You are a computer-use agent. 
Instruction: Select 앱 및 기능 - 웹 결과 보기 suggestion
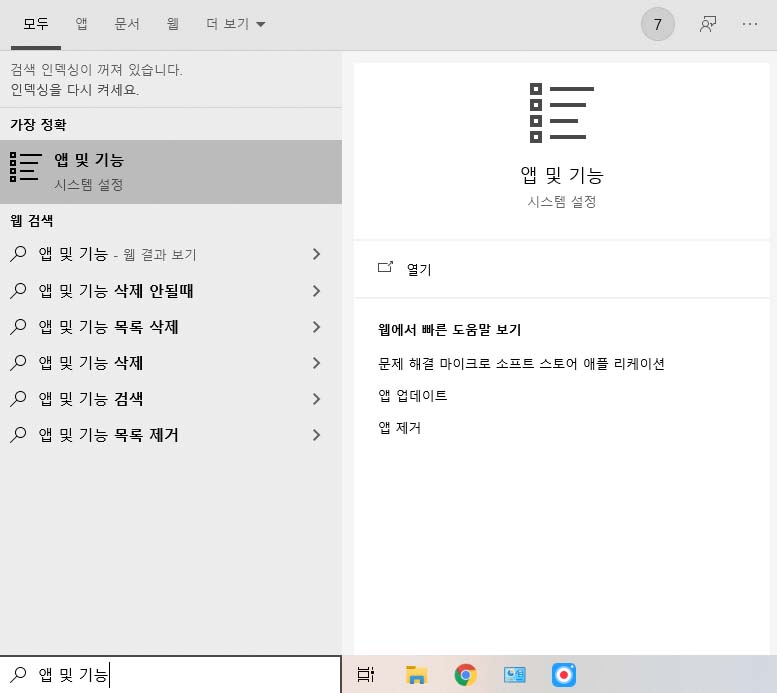(x=171, y=254)
